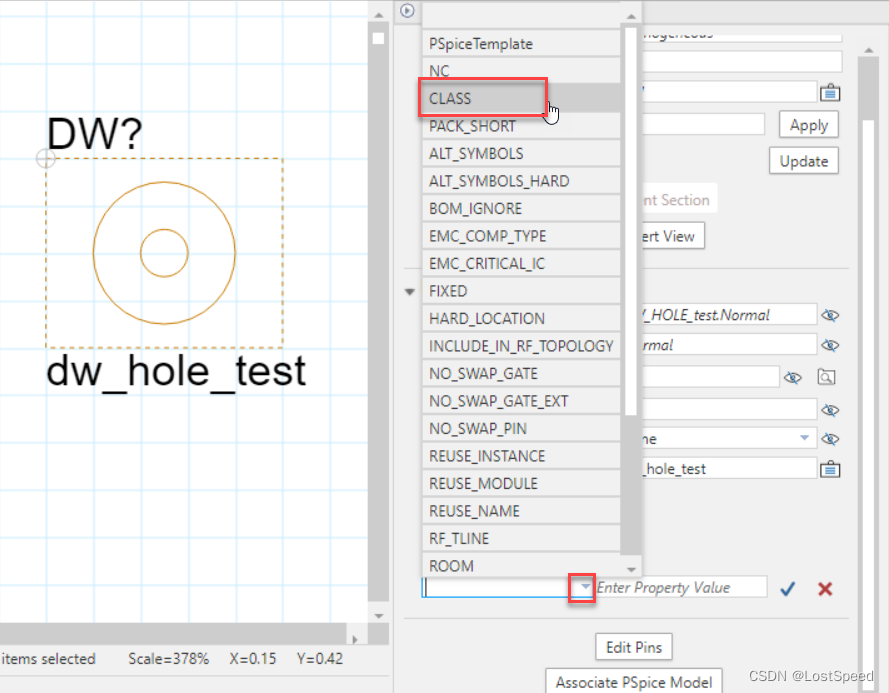Click the Edit Pins button
Image resolution: width=889 pixels, height=693 pixels.
(x=634, y=647)
